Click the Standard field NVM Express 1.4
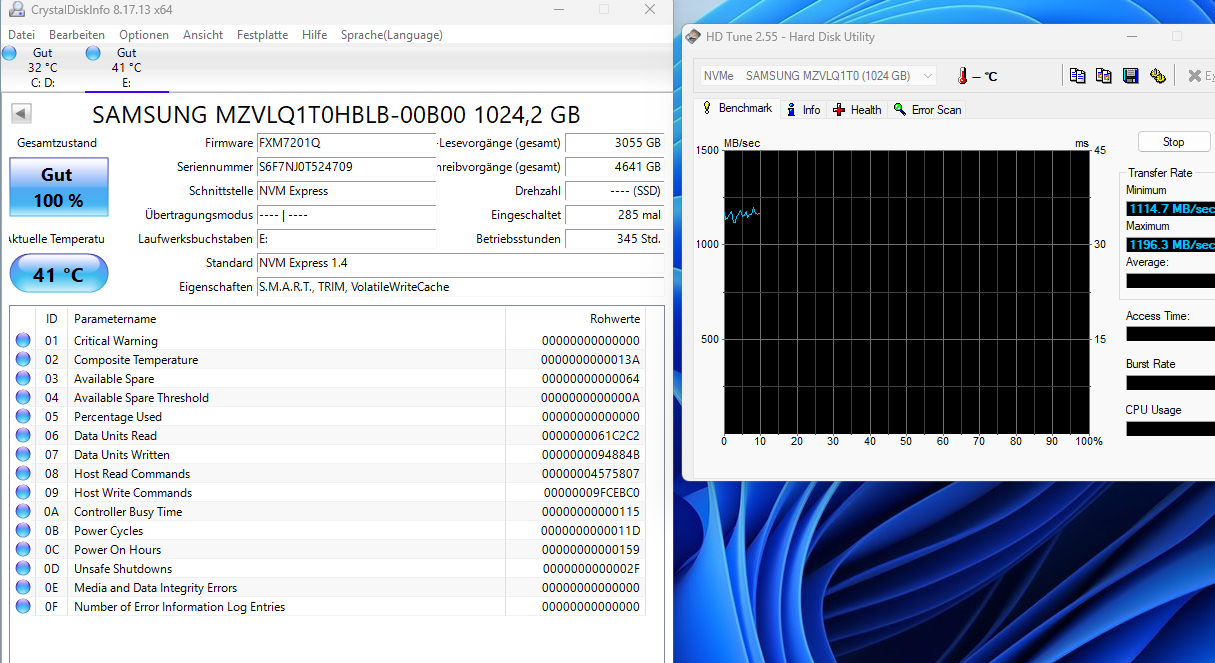 pos(460,263)
